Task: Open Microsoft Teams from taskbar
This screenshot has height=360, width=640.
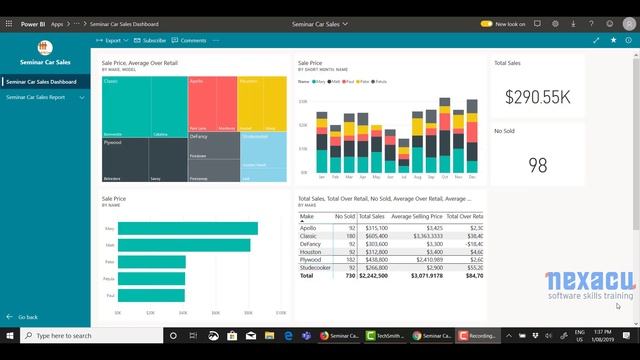Action: point(306,336)
